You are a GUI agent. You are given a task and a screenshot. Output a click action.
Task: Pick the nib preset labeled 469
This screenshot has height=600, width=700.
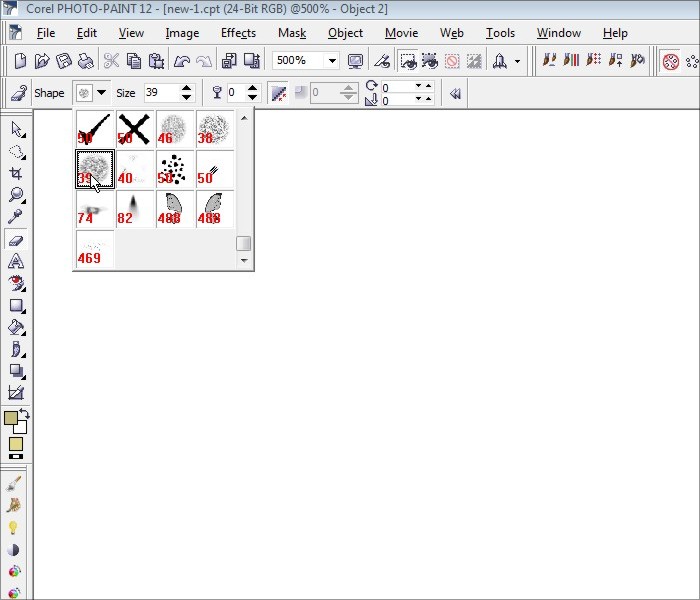click(95, 249)
